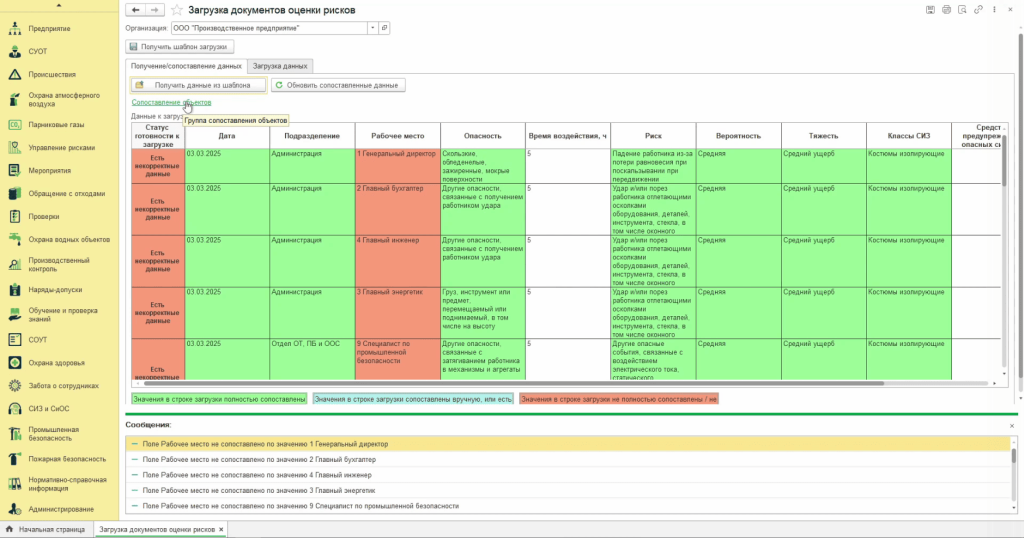The height and width of the screenshot is (538, 1024).
Task: Click the Классы СИЗ column header
Action: point(908,136)
